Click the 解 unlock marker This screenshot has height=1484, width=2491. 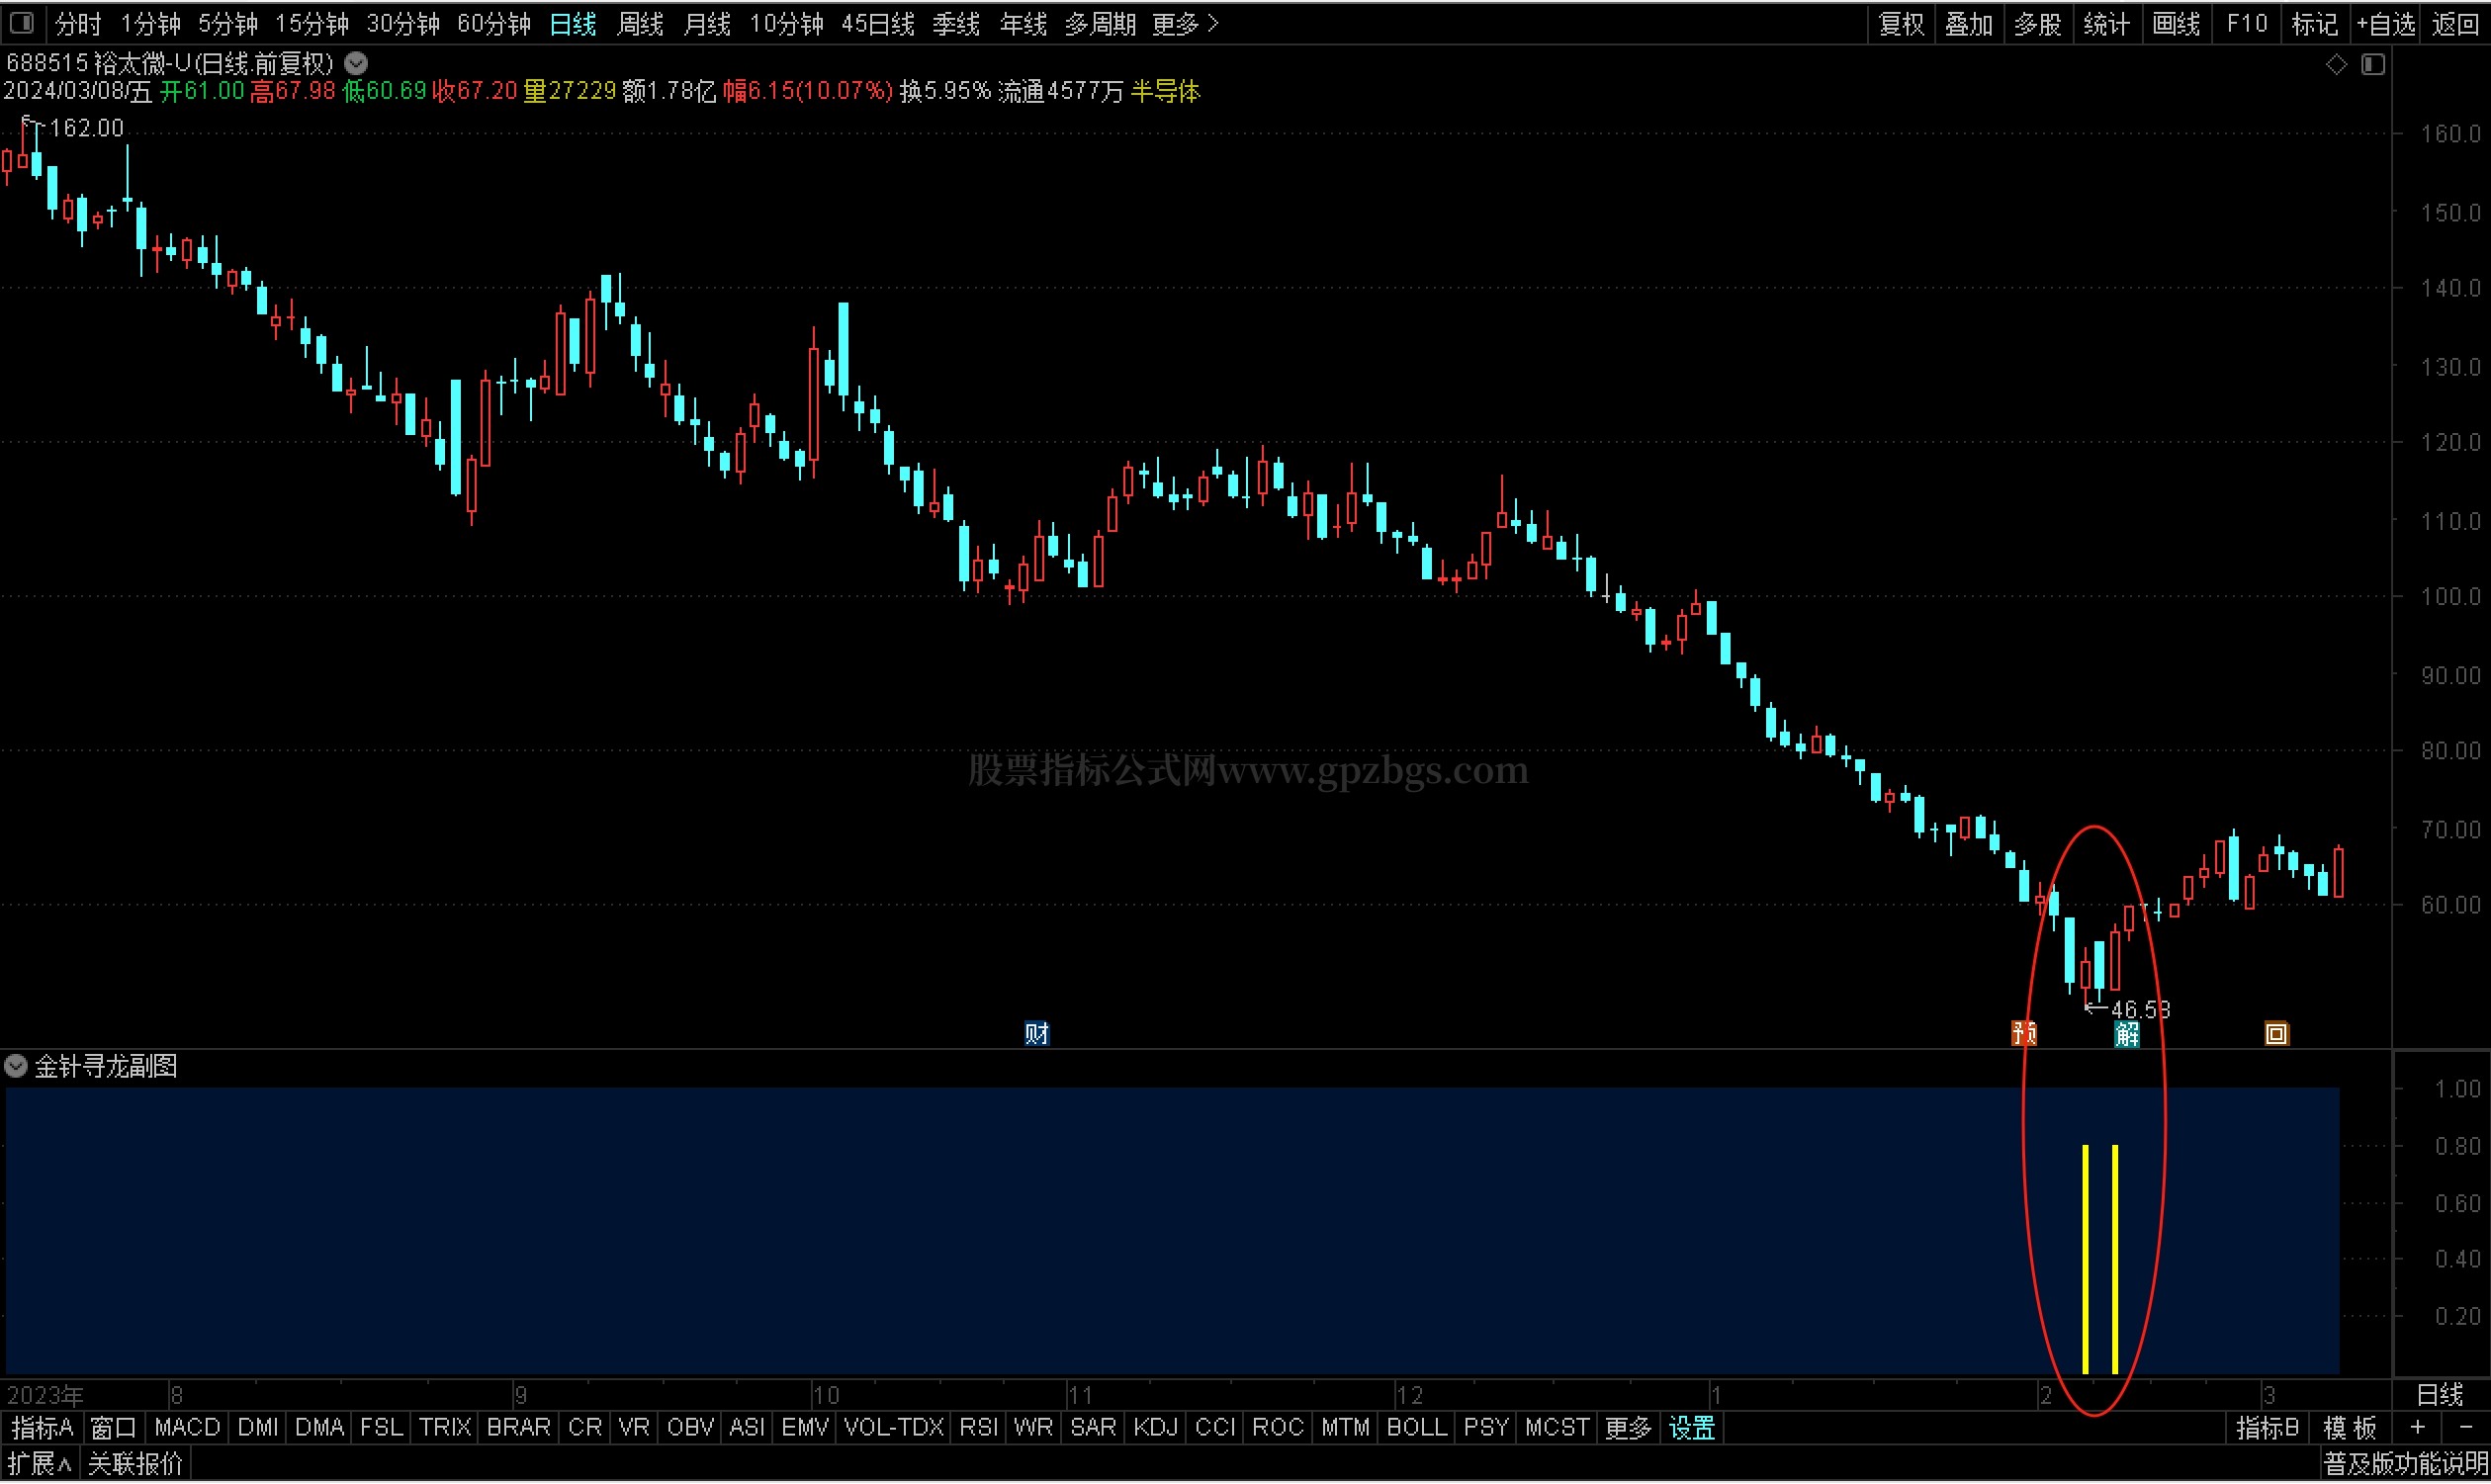(x=2127, y=1033)
